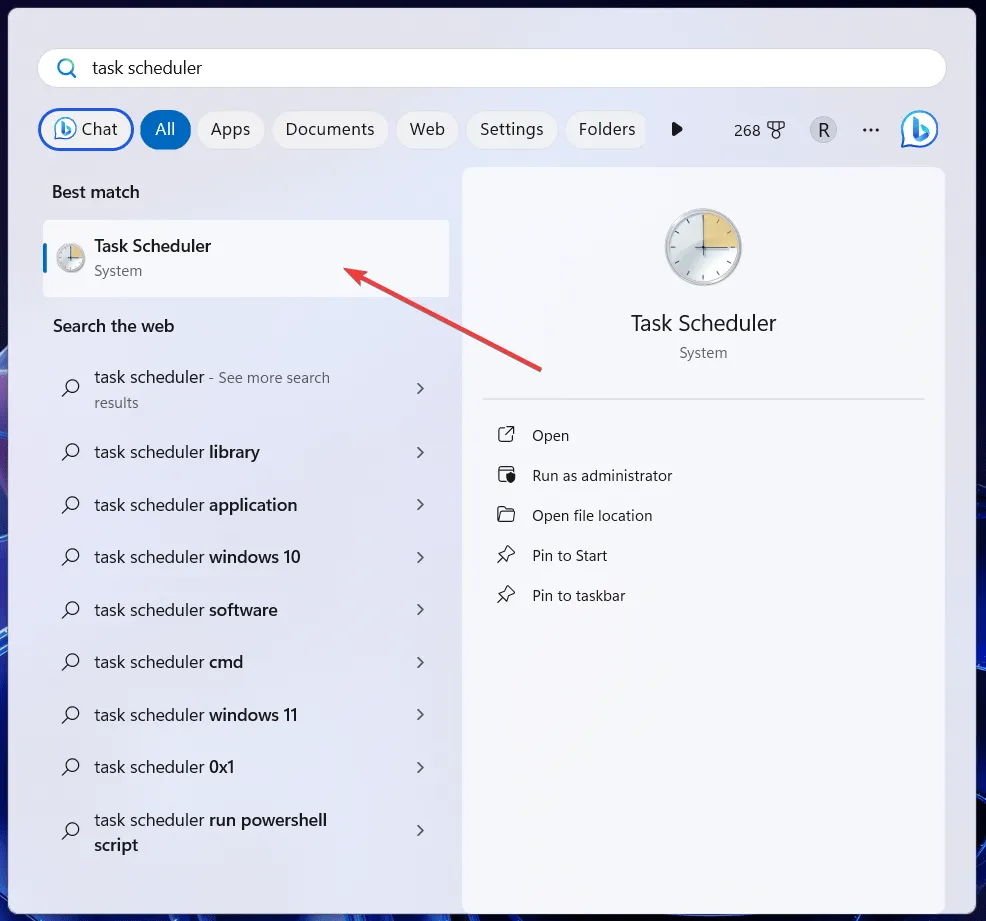Switch to the Settings filter tab

511,130
